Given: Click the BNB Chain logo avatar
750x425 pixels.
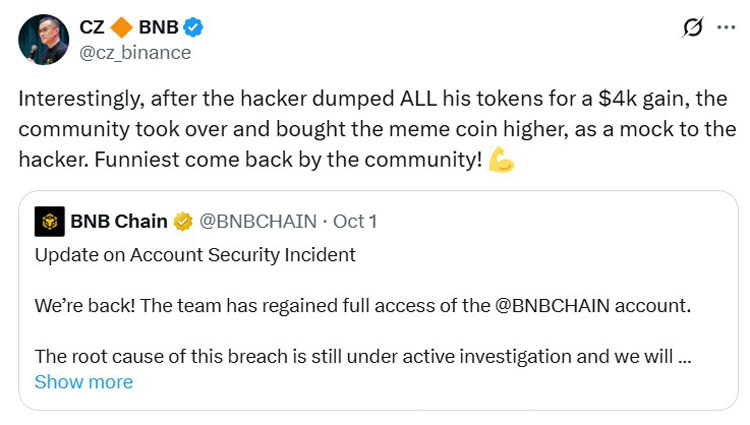Looking at the screenshot, I should (x=48, y=220).
